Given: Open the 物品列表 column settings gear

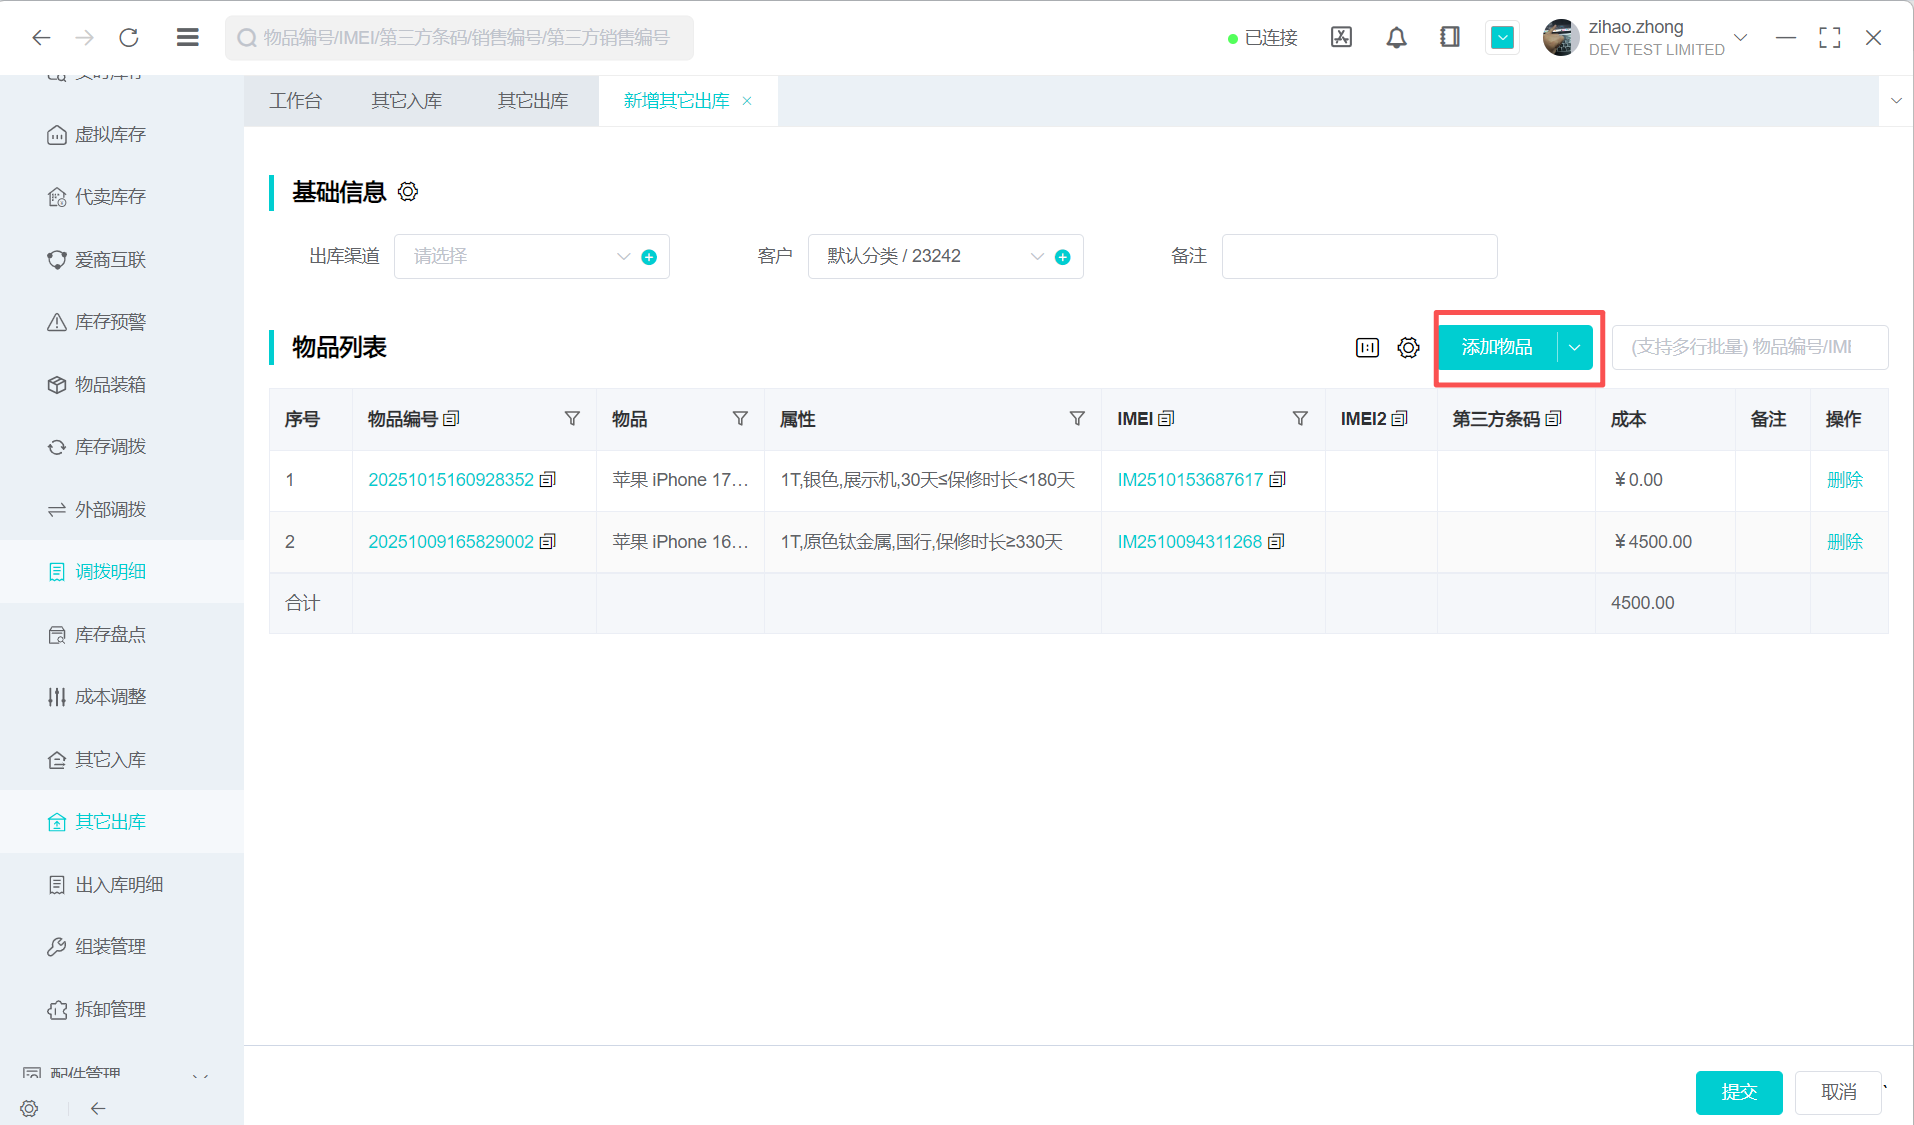Looking at the screenshot, I should point(1408,348).
